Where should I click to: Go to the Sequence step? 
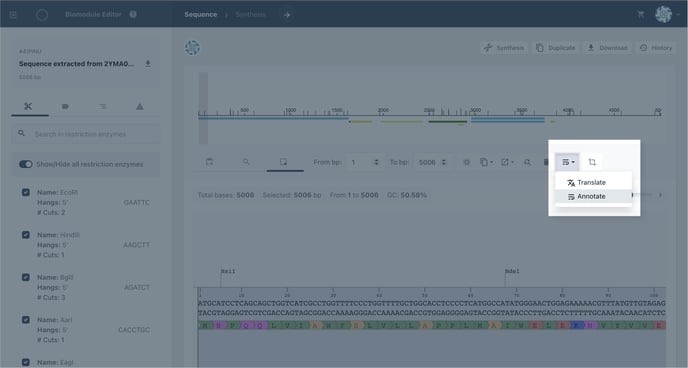click(201, 14)
